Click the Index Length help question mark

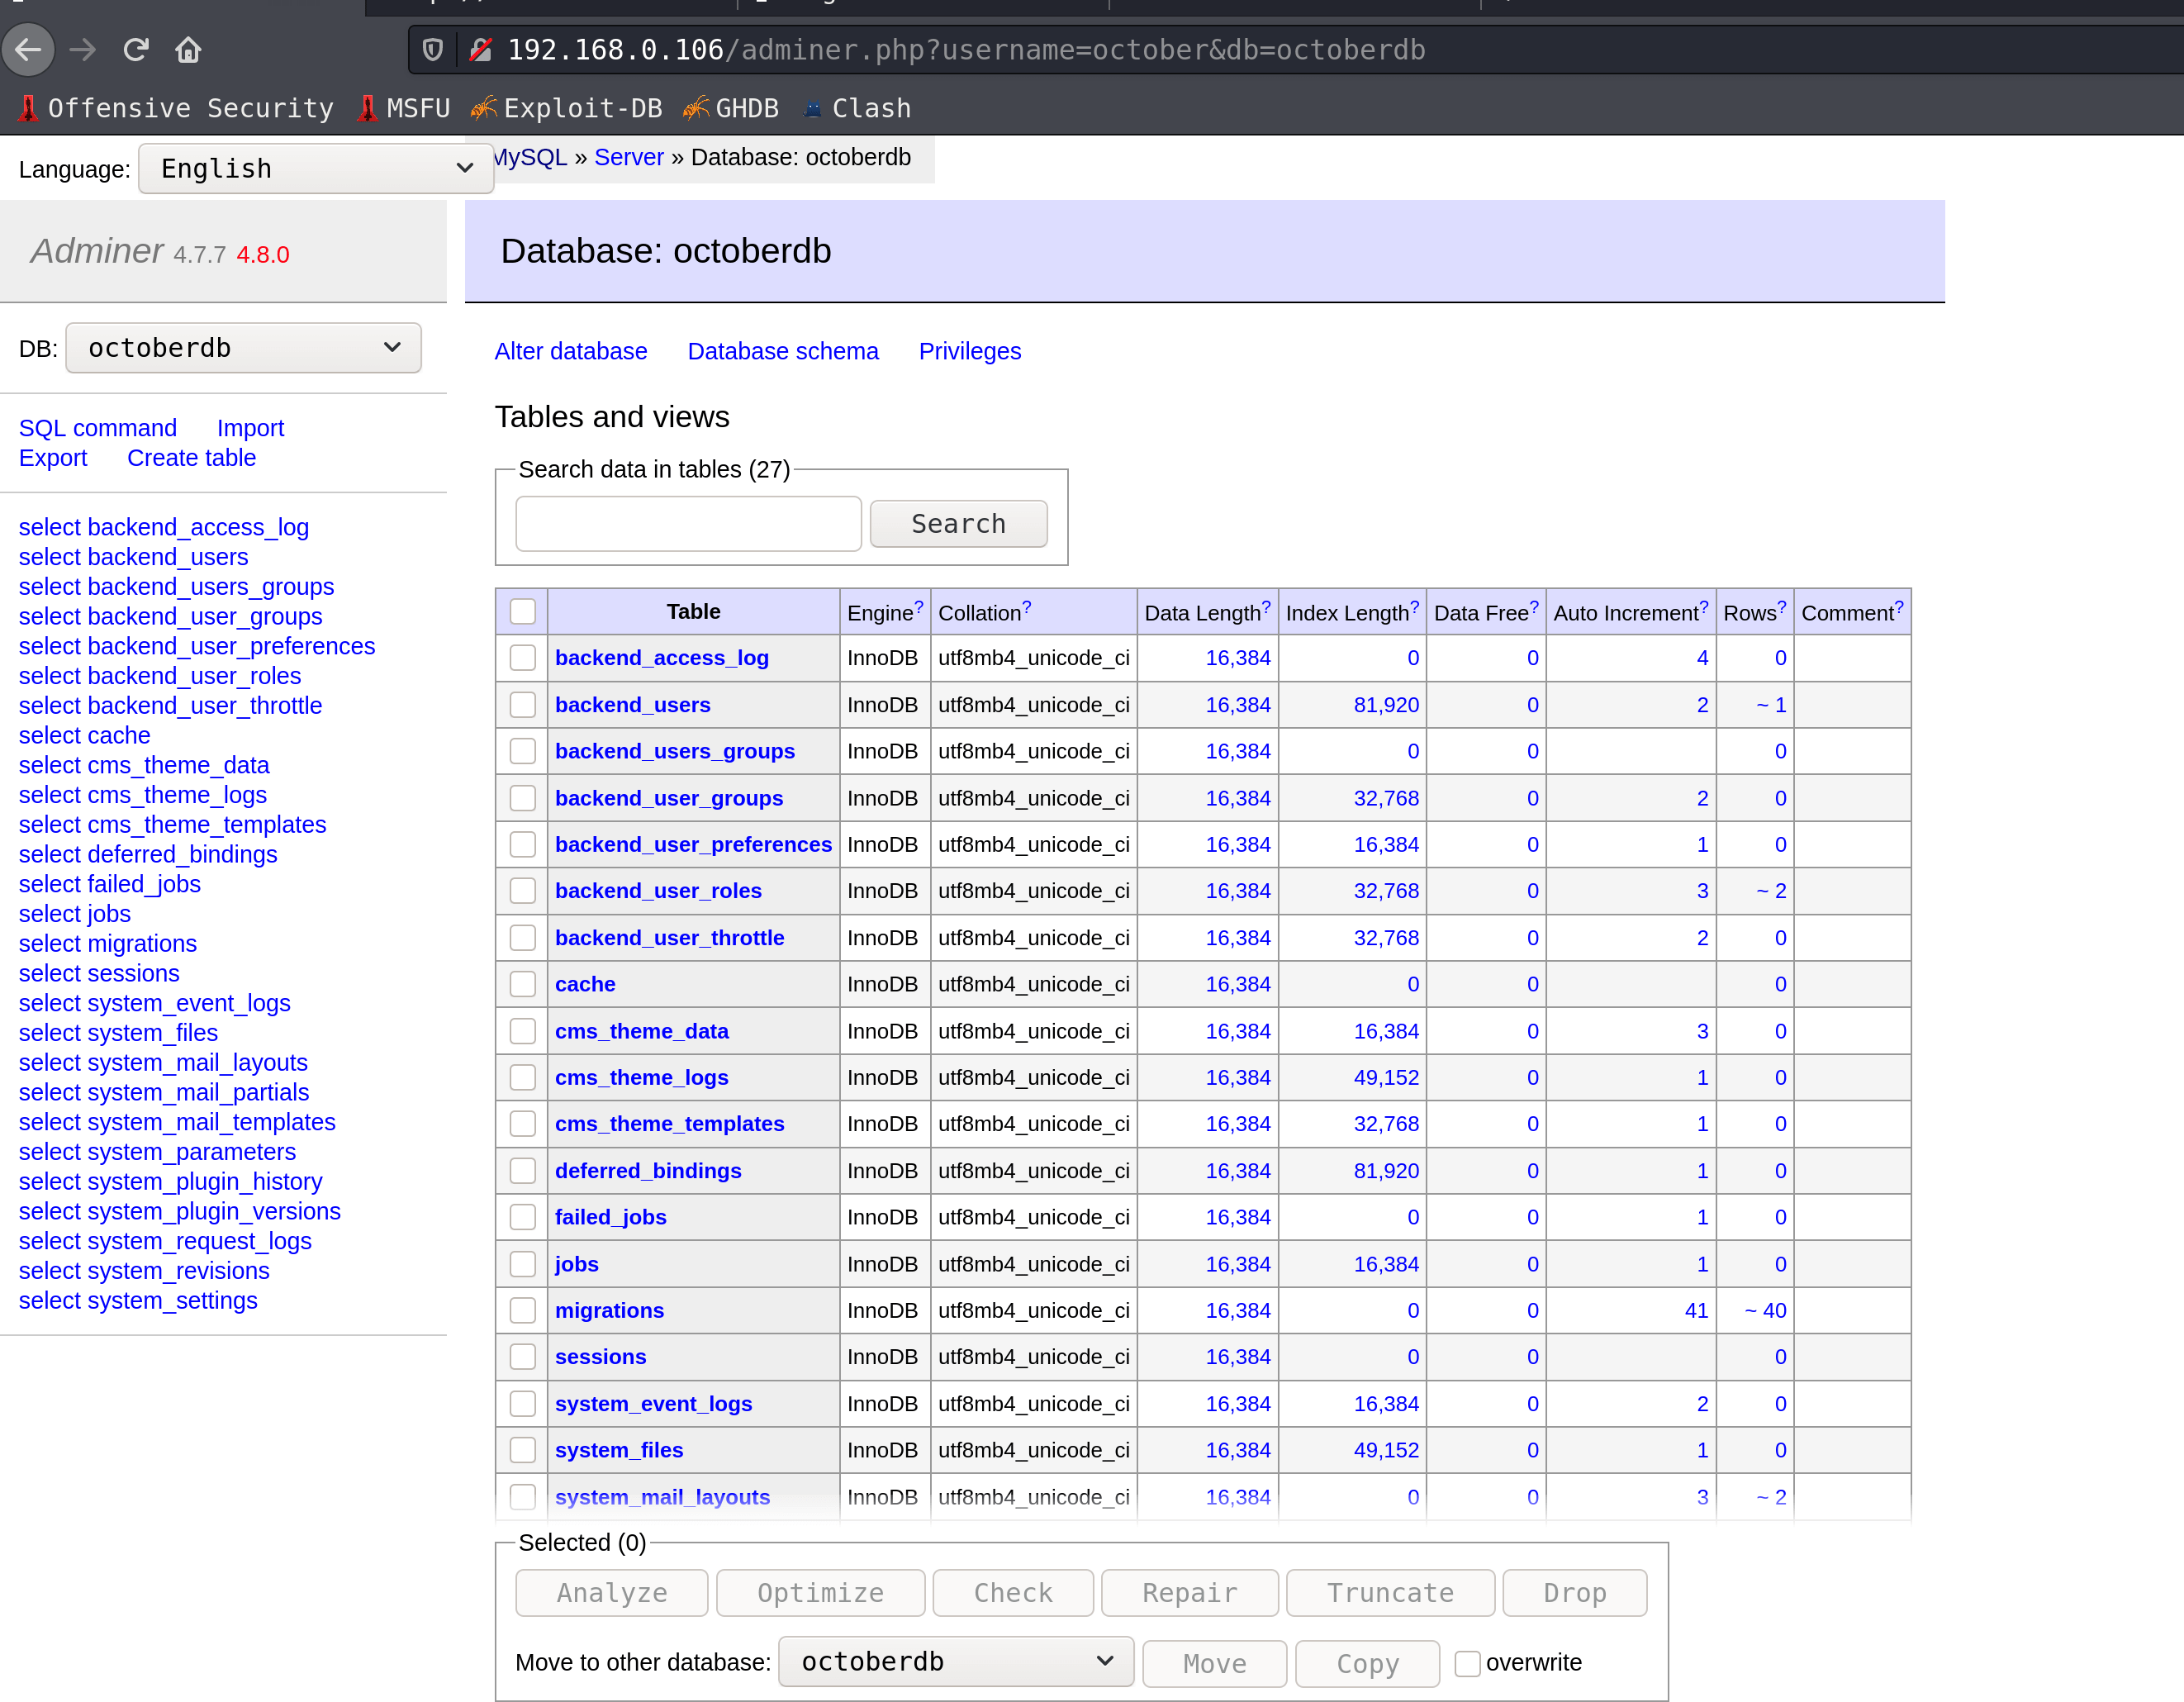1414,606
